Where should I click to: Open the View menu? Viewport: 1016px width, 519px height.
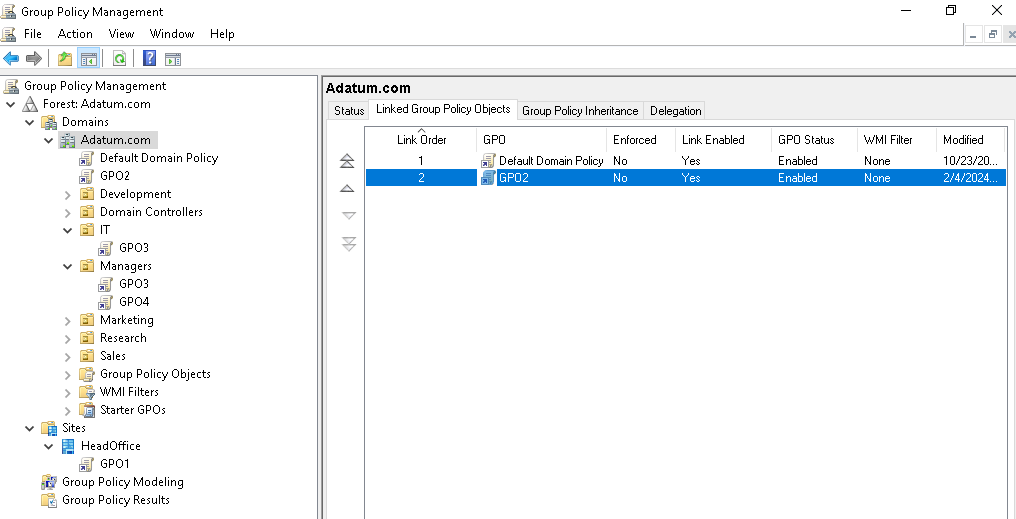(x=121, y=34)
